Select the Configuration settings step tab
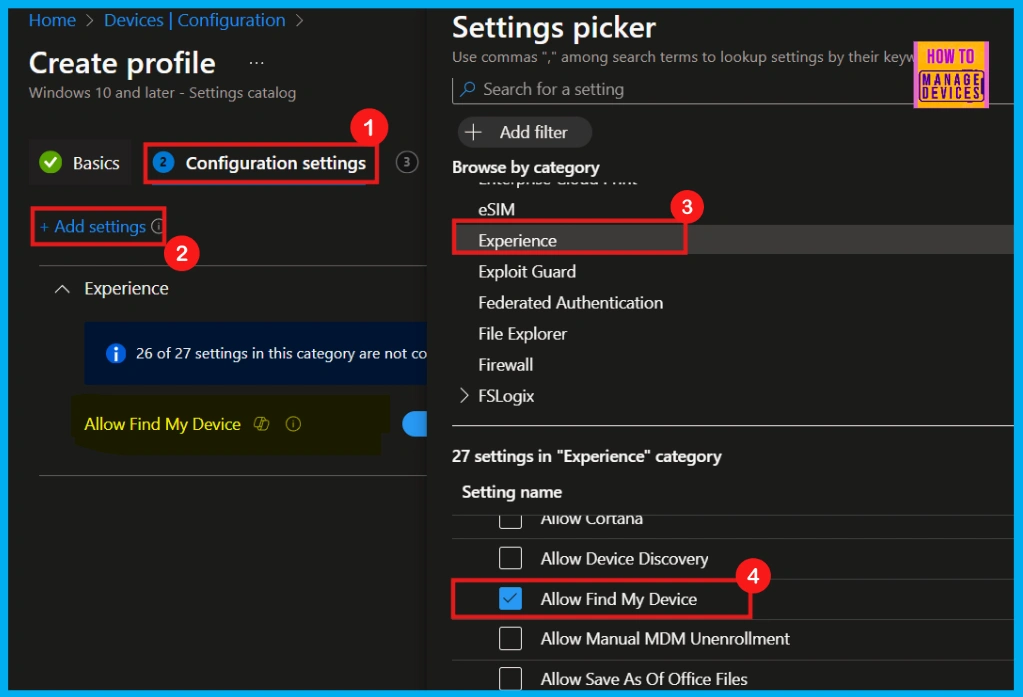 tap(260, 163)
